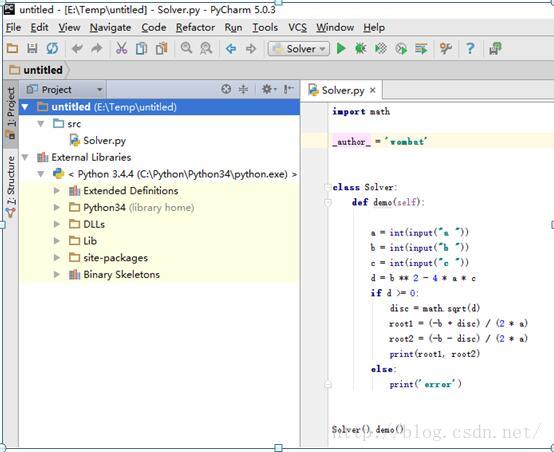
Task: Expand the Binary Skeletons node
Action: [57, 275]
